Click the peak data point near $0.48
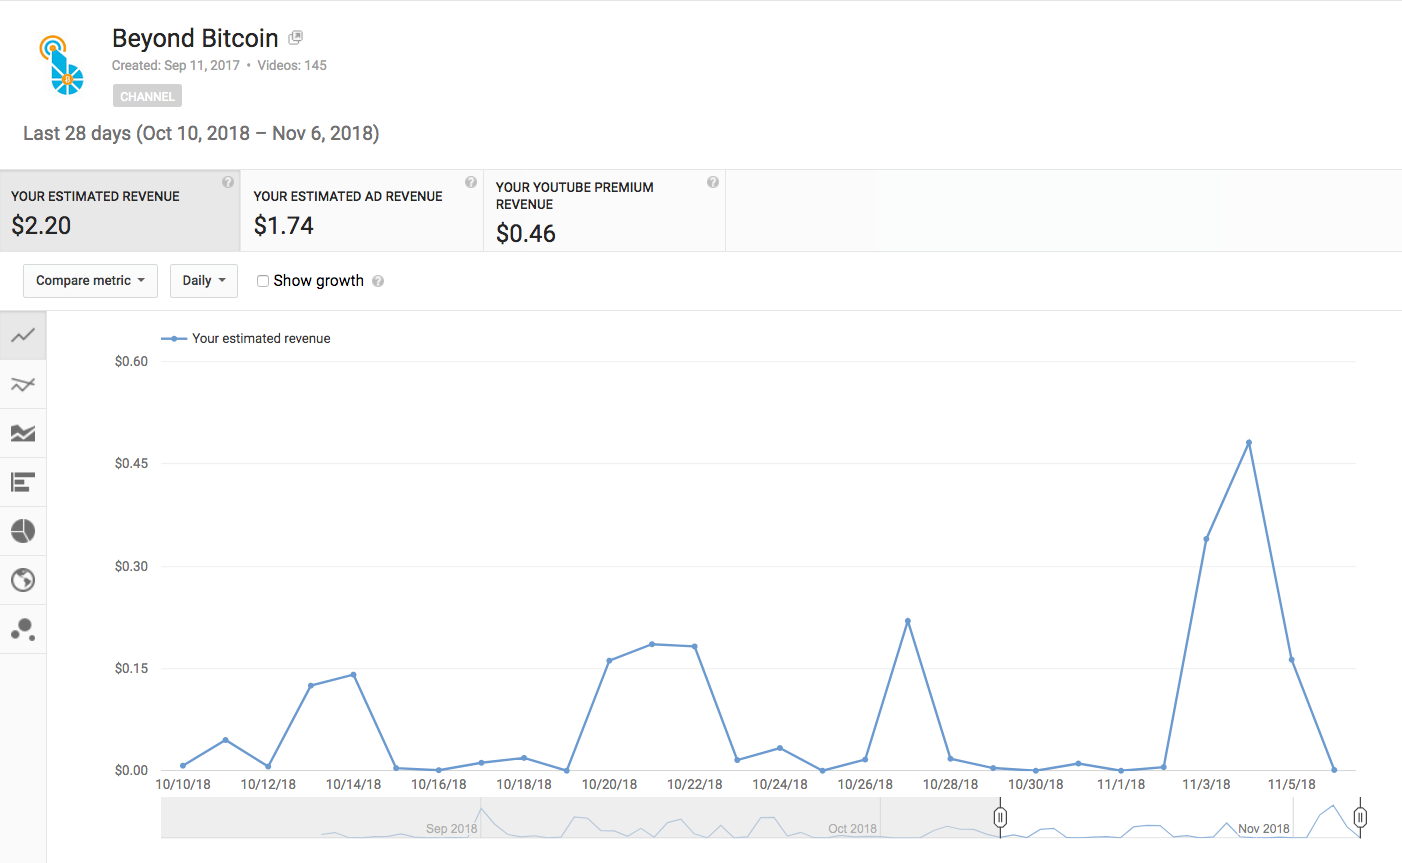1402x863 pixels. (x=1249, y=443)
